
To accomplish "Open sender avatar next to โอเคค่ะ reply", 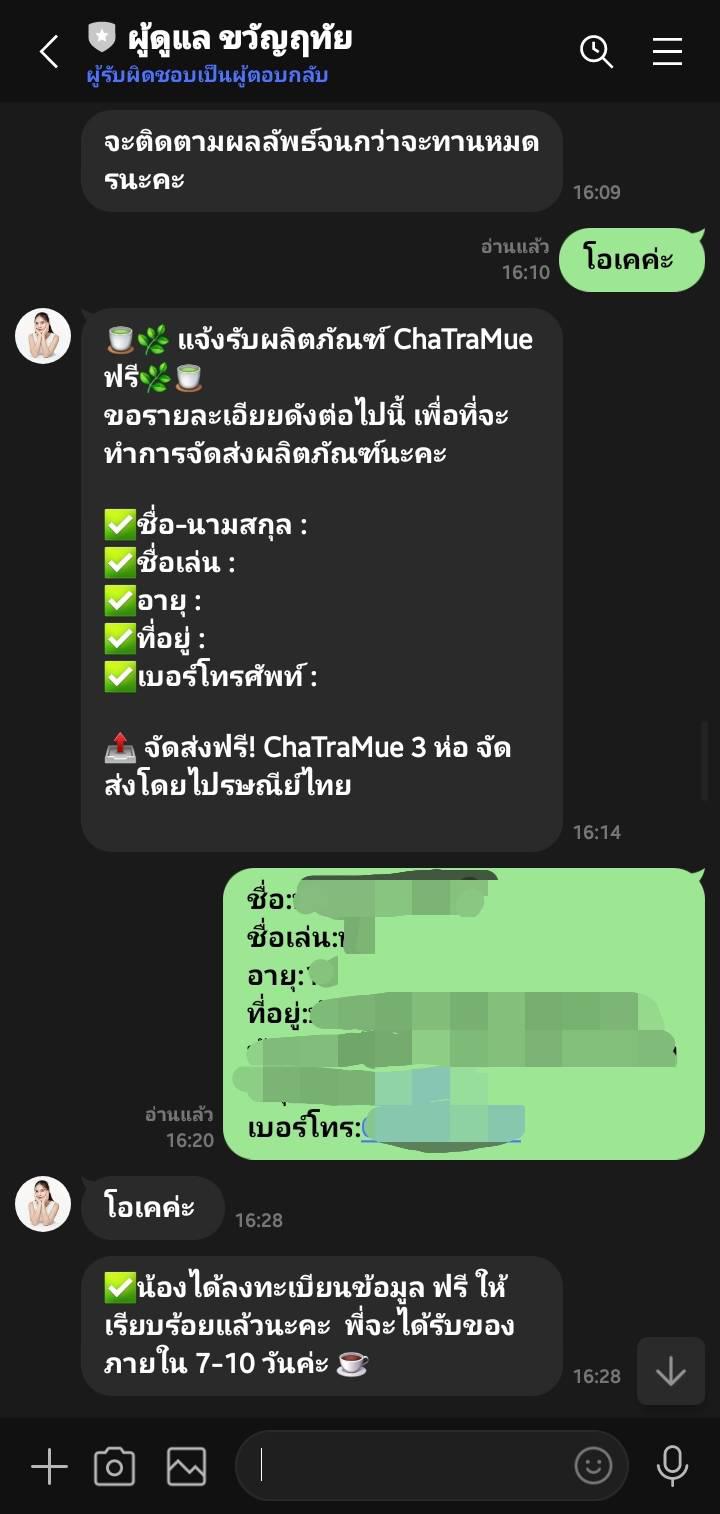I will pos(43,1204).
